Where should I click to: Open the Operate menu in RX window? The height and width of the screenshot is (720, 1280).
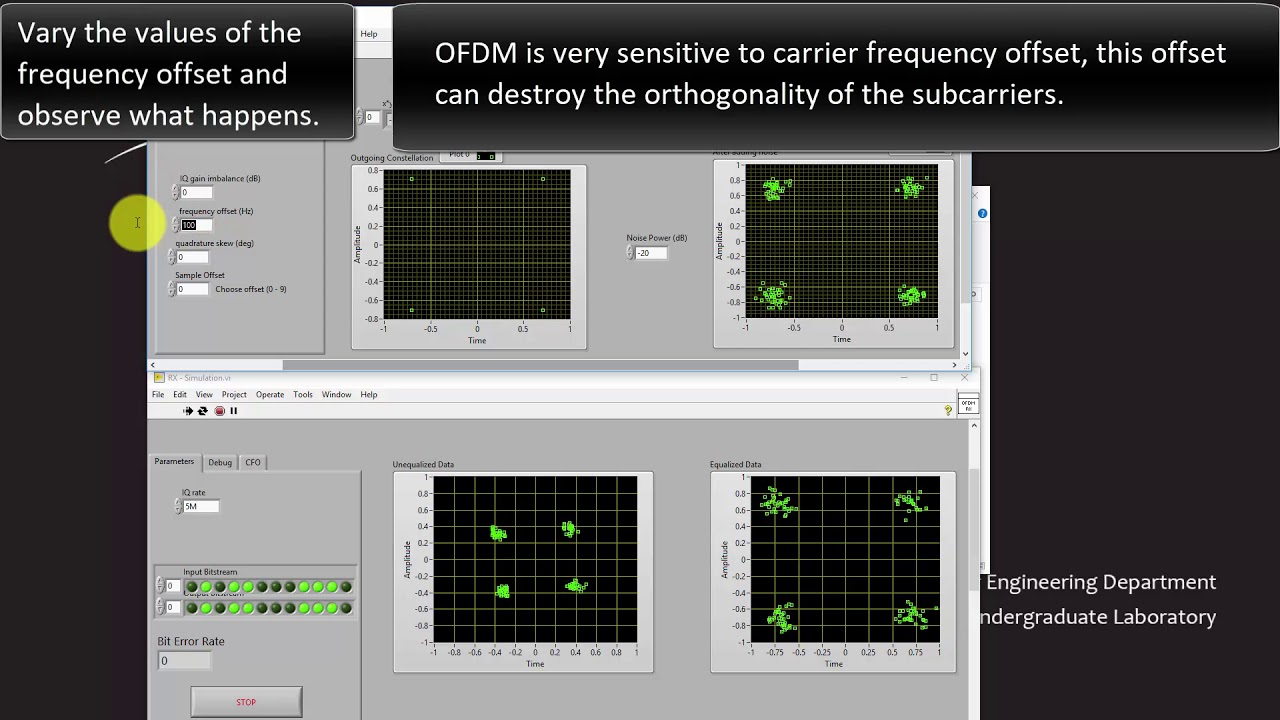pos(270,395)
